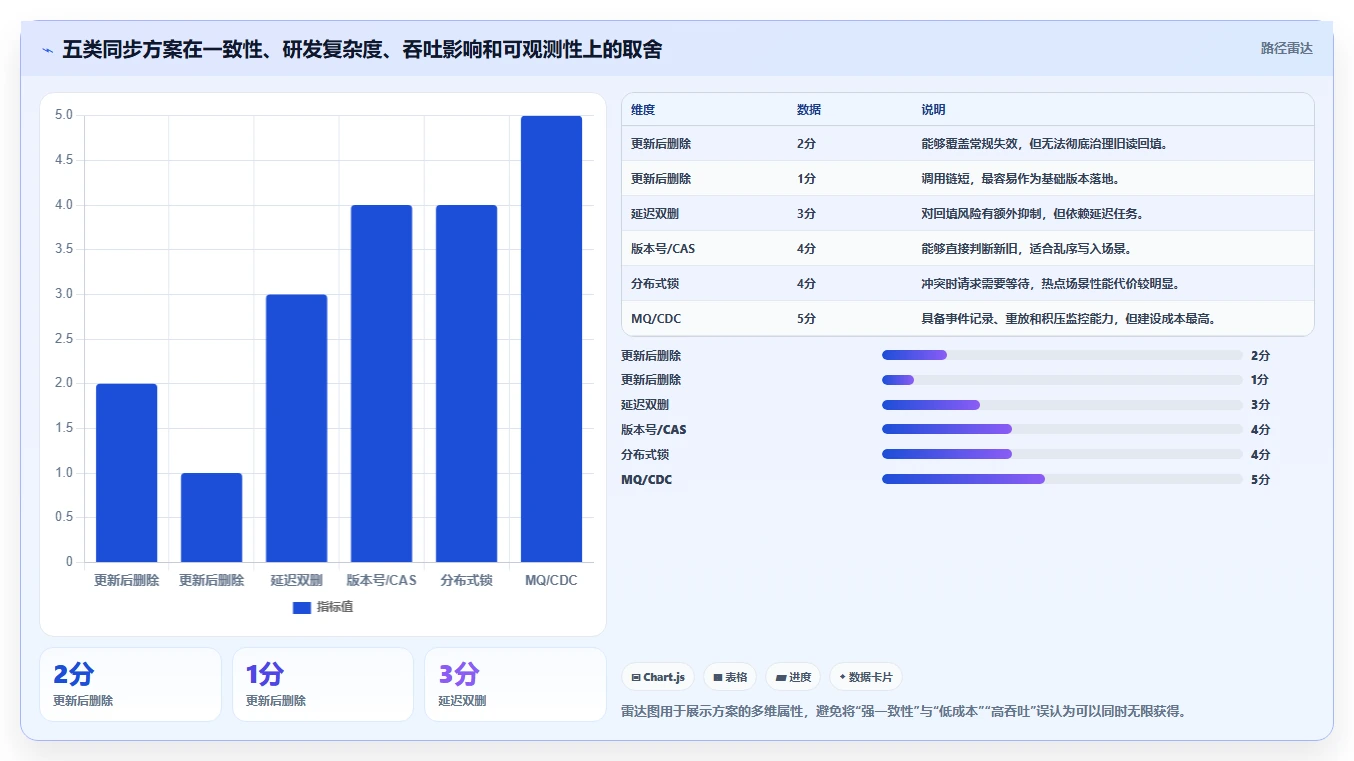Click the 1分 cell in the table
The width and height of the screenshot is (1354, 761).
(x=806, y=179)
